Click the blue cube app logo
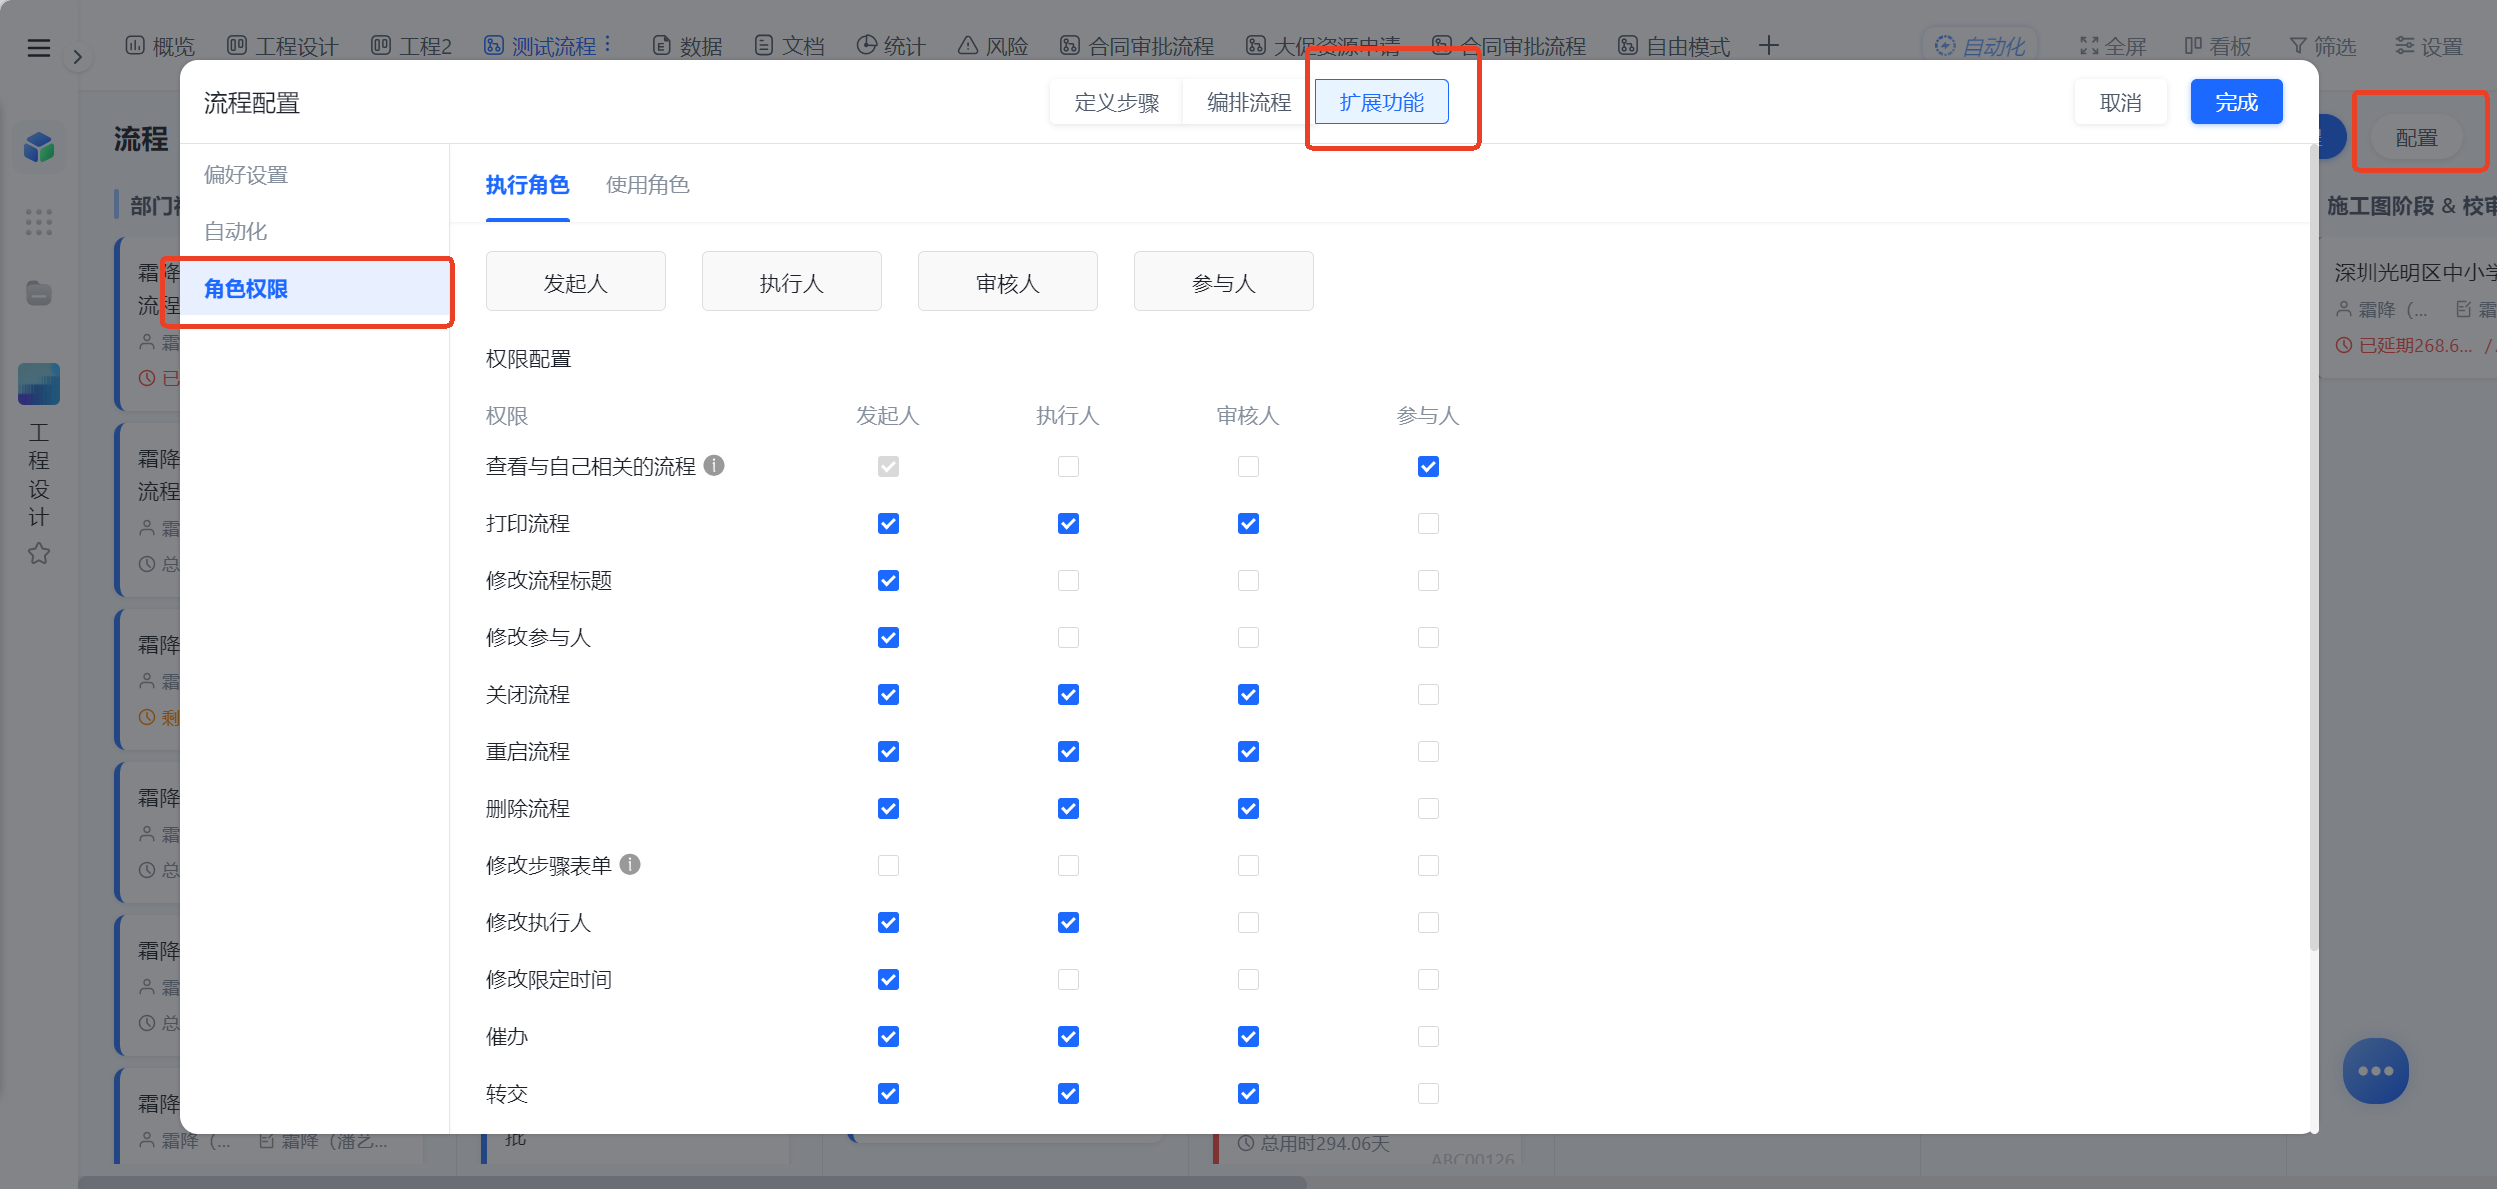Screen dimensions: 2497x1189 [x=39, y=148]
